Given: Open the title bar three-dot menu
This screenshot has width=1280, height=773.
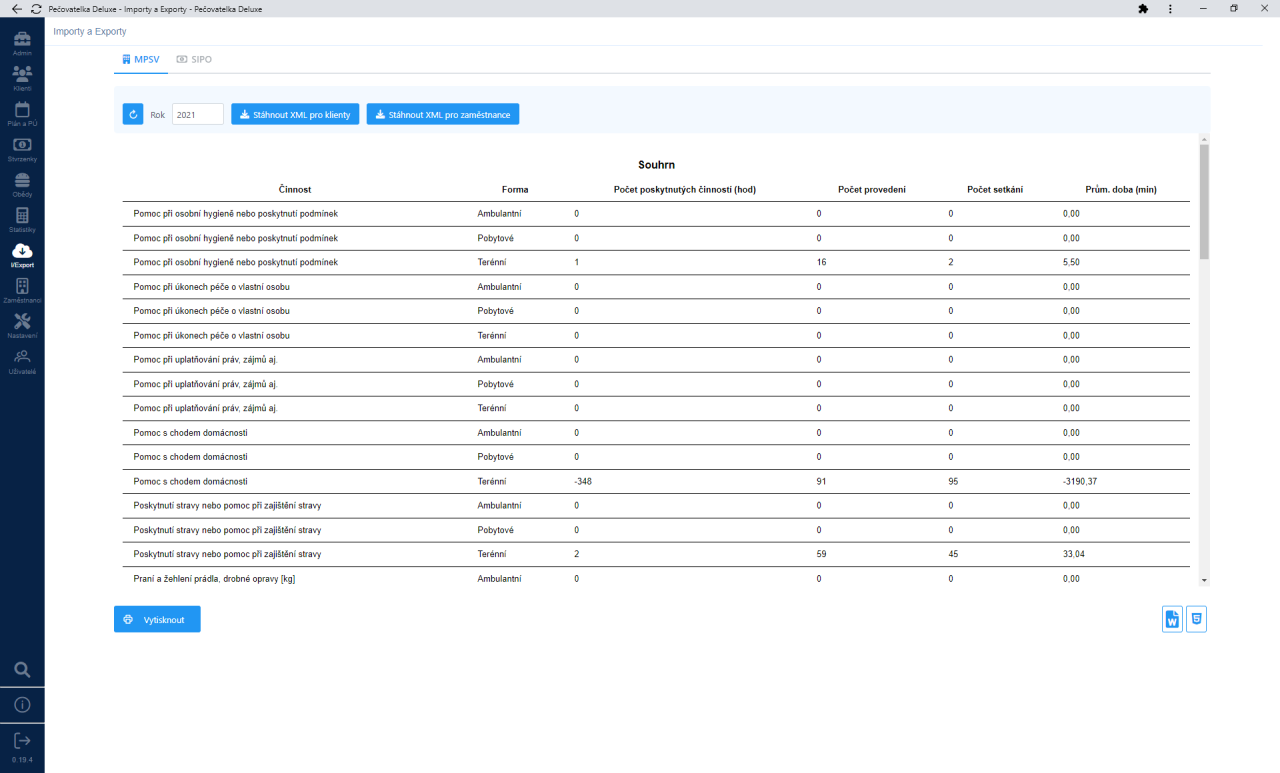Looking at the screenshot, I should [x=1171, y=8].
